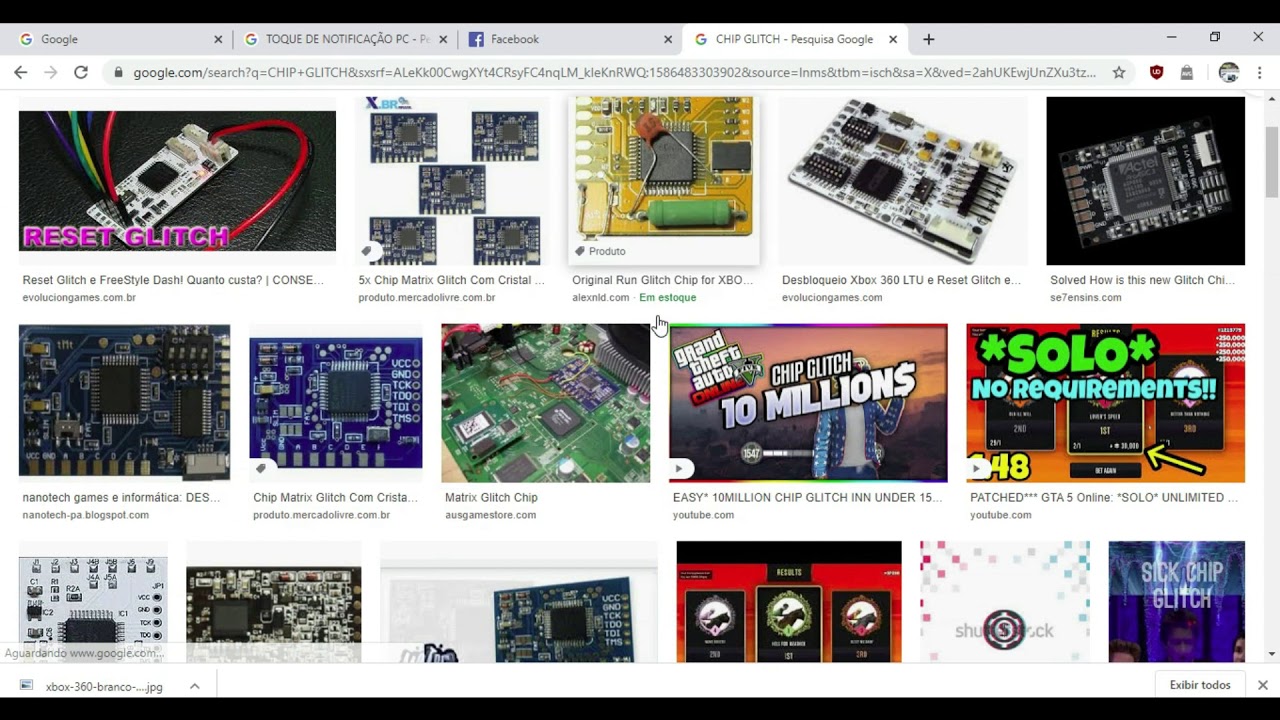Image resolution: width=1280 pixels, height=720 pixels.
Task: Click the scrollbar up arrow
Action: point(1272,98)
